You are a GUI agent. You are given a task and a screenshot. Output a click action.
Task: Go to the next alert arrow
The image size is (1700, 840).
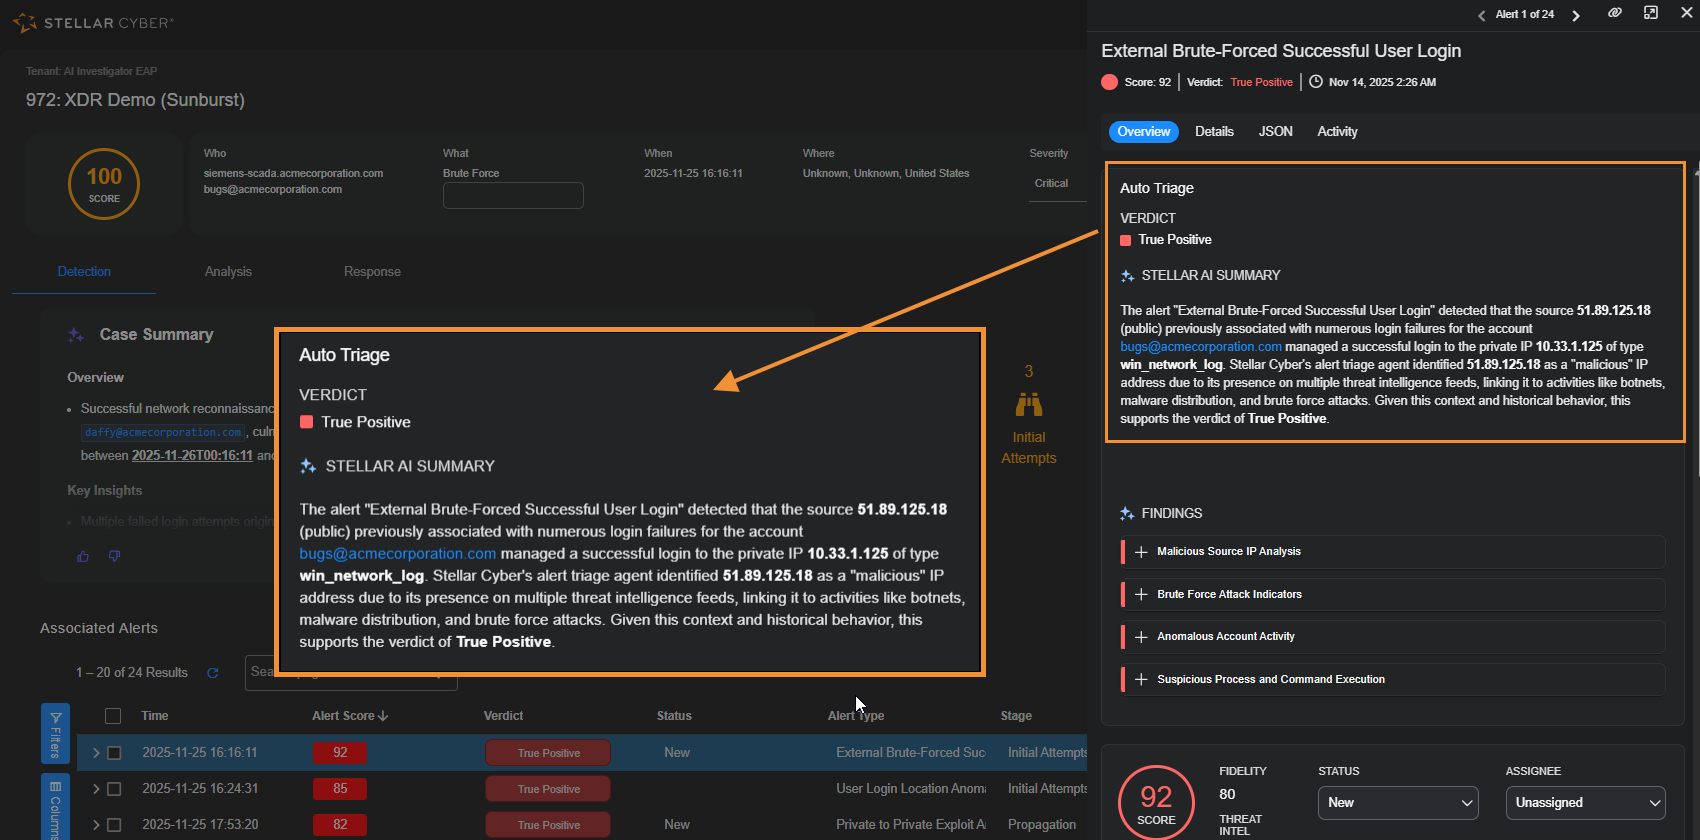1576,15
